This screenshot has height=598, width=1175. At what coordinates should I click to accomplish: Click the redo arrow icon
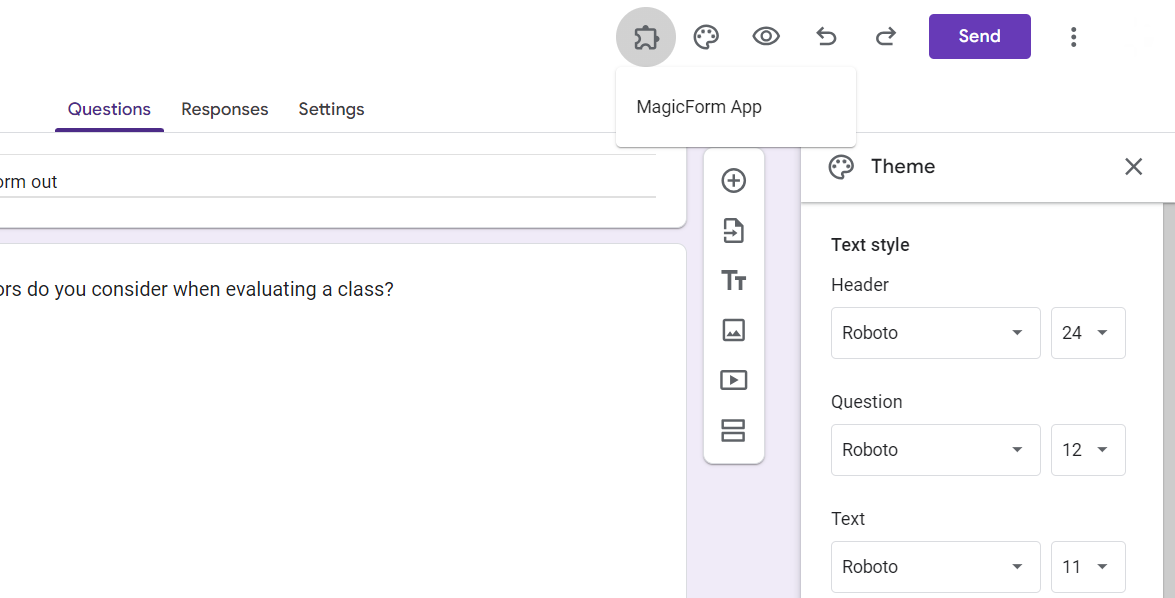(886, 37)
